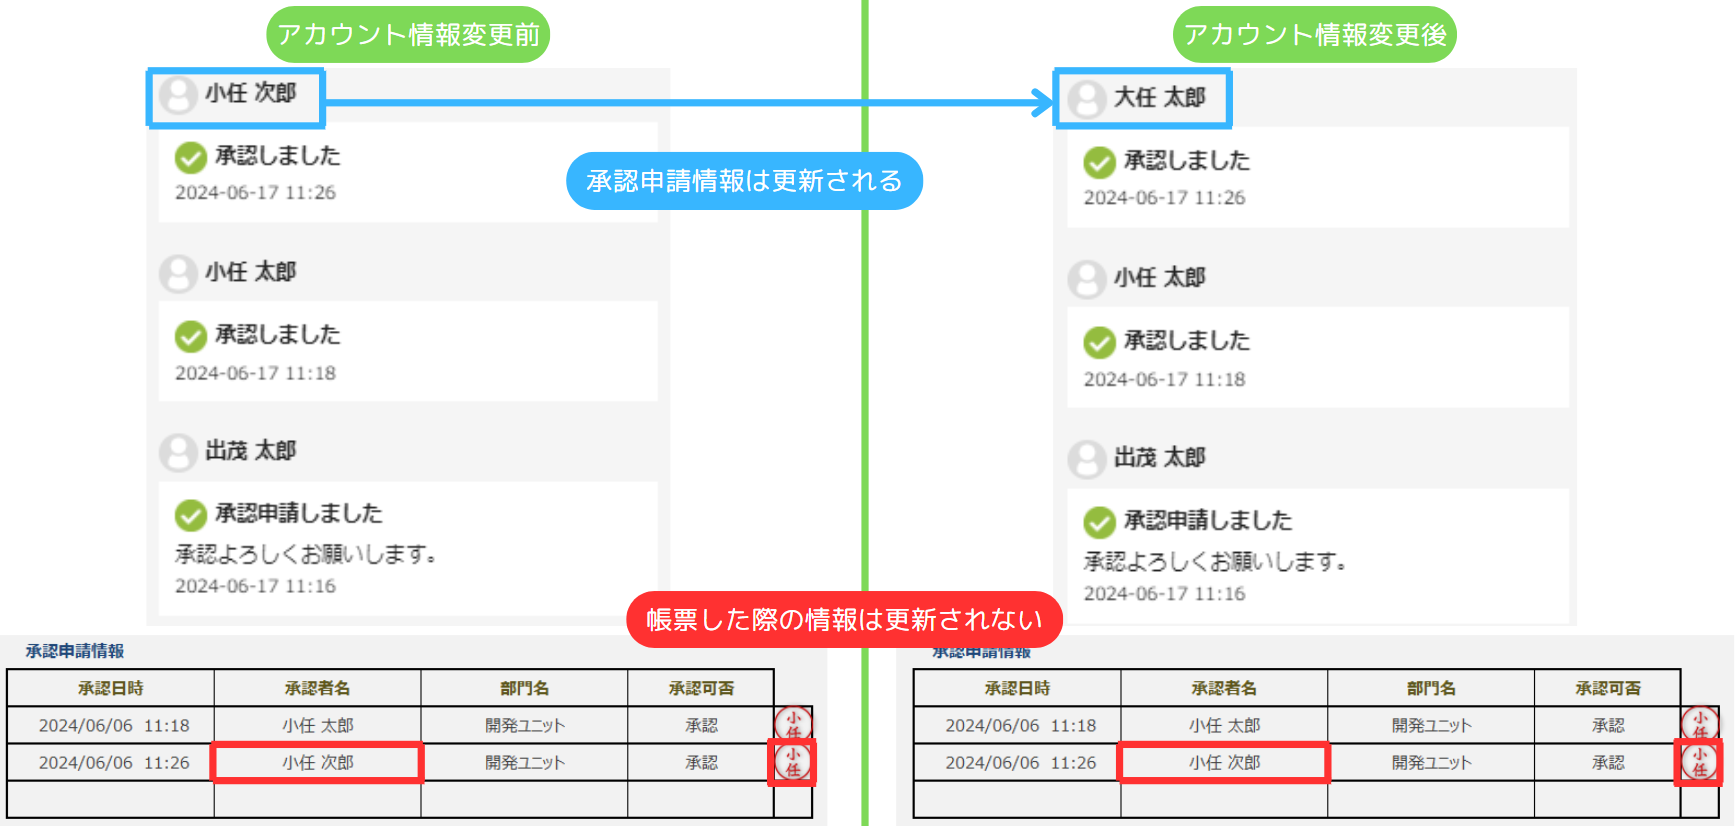Click 承認可否 column header in 変更前 table

pos(702,688)
